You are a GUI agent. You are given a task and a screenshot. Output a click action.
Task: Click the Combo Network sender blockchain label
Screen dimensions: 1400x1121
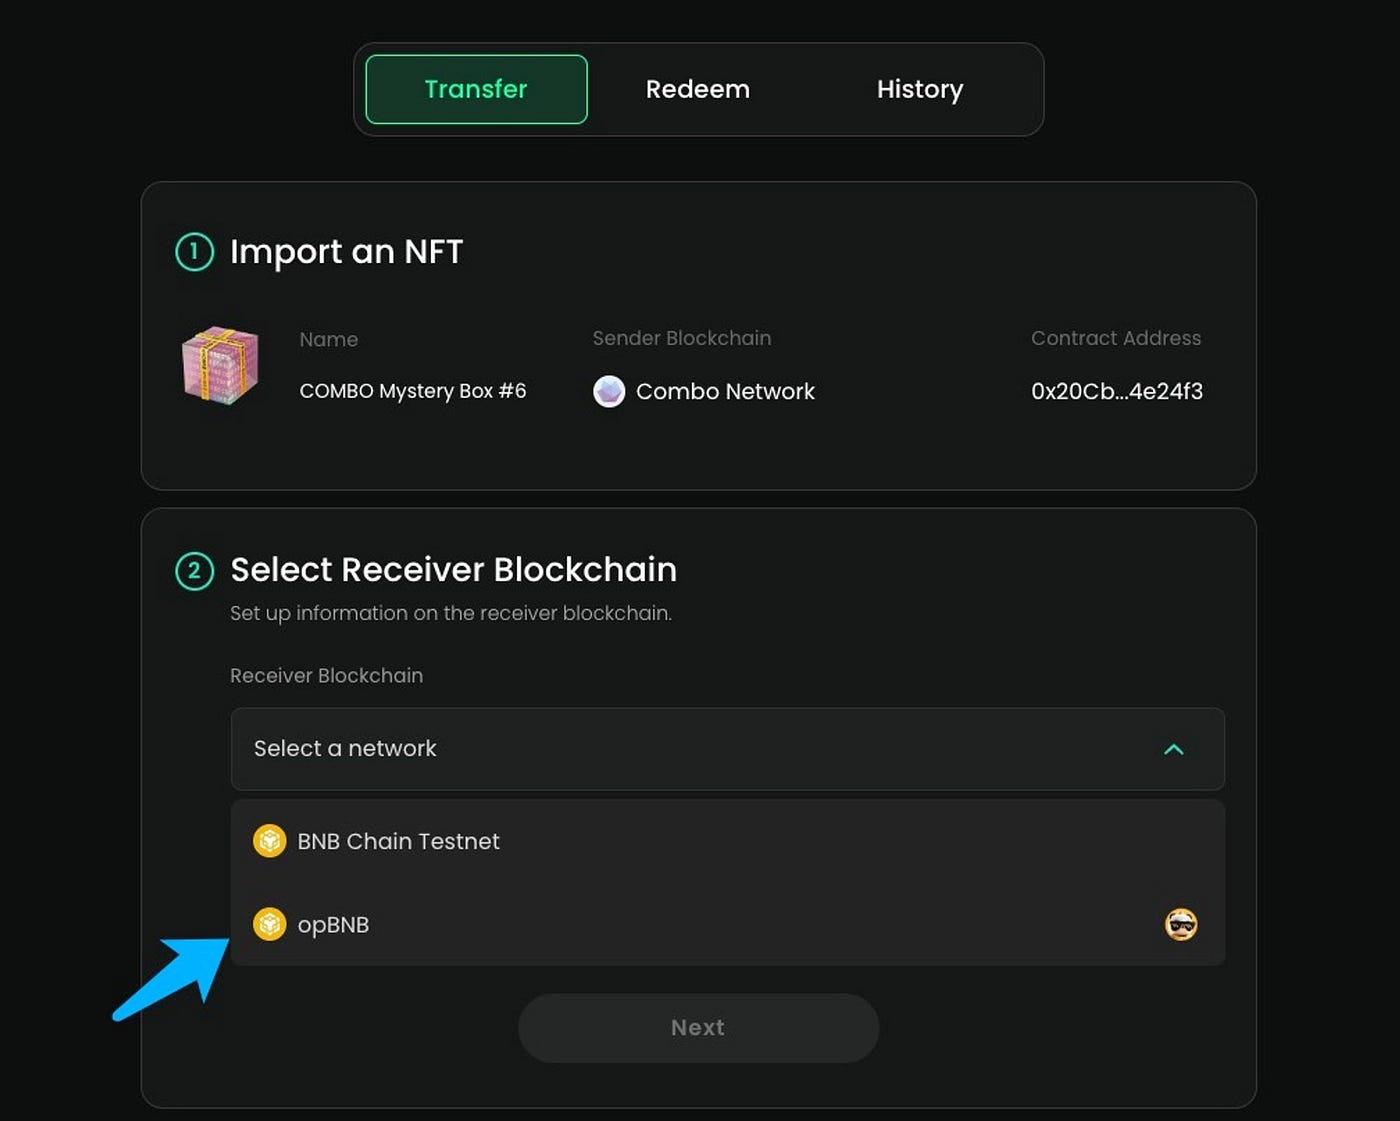pyautogui.click(x=725, y=391)
